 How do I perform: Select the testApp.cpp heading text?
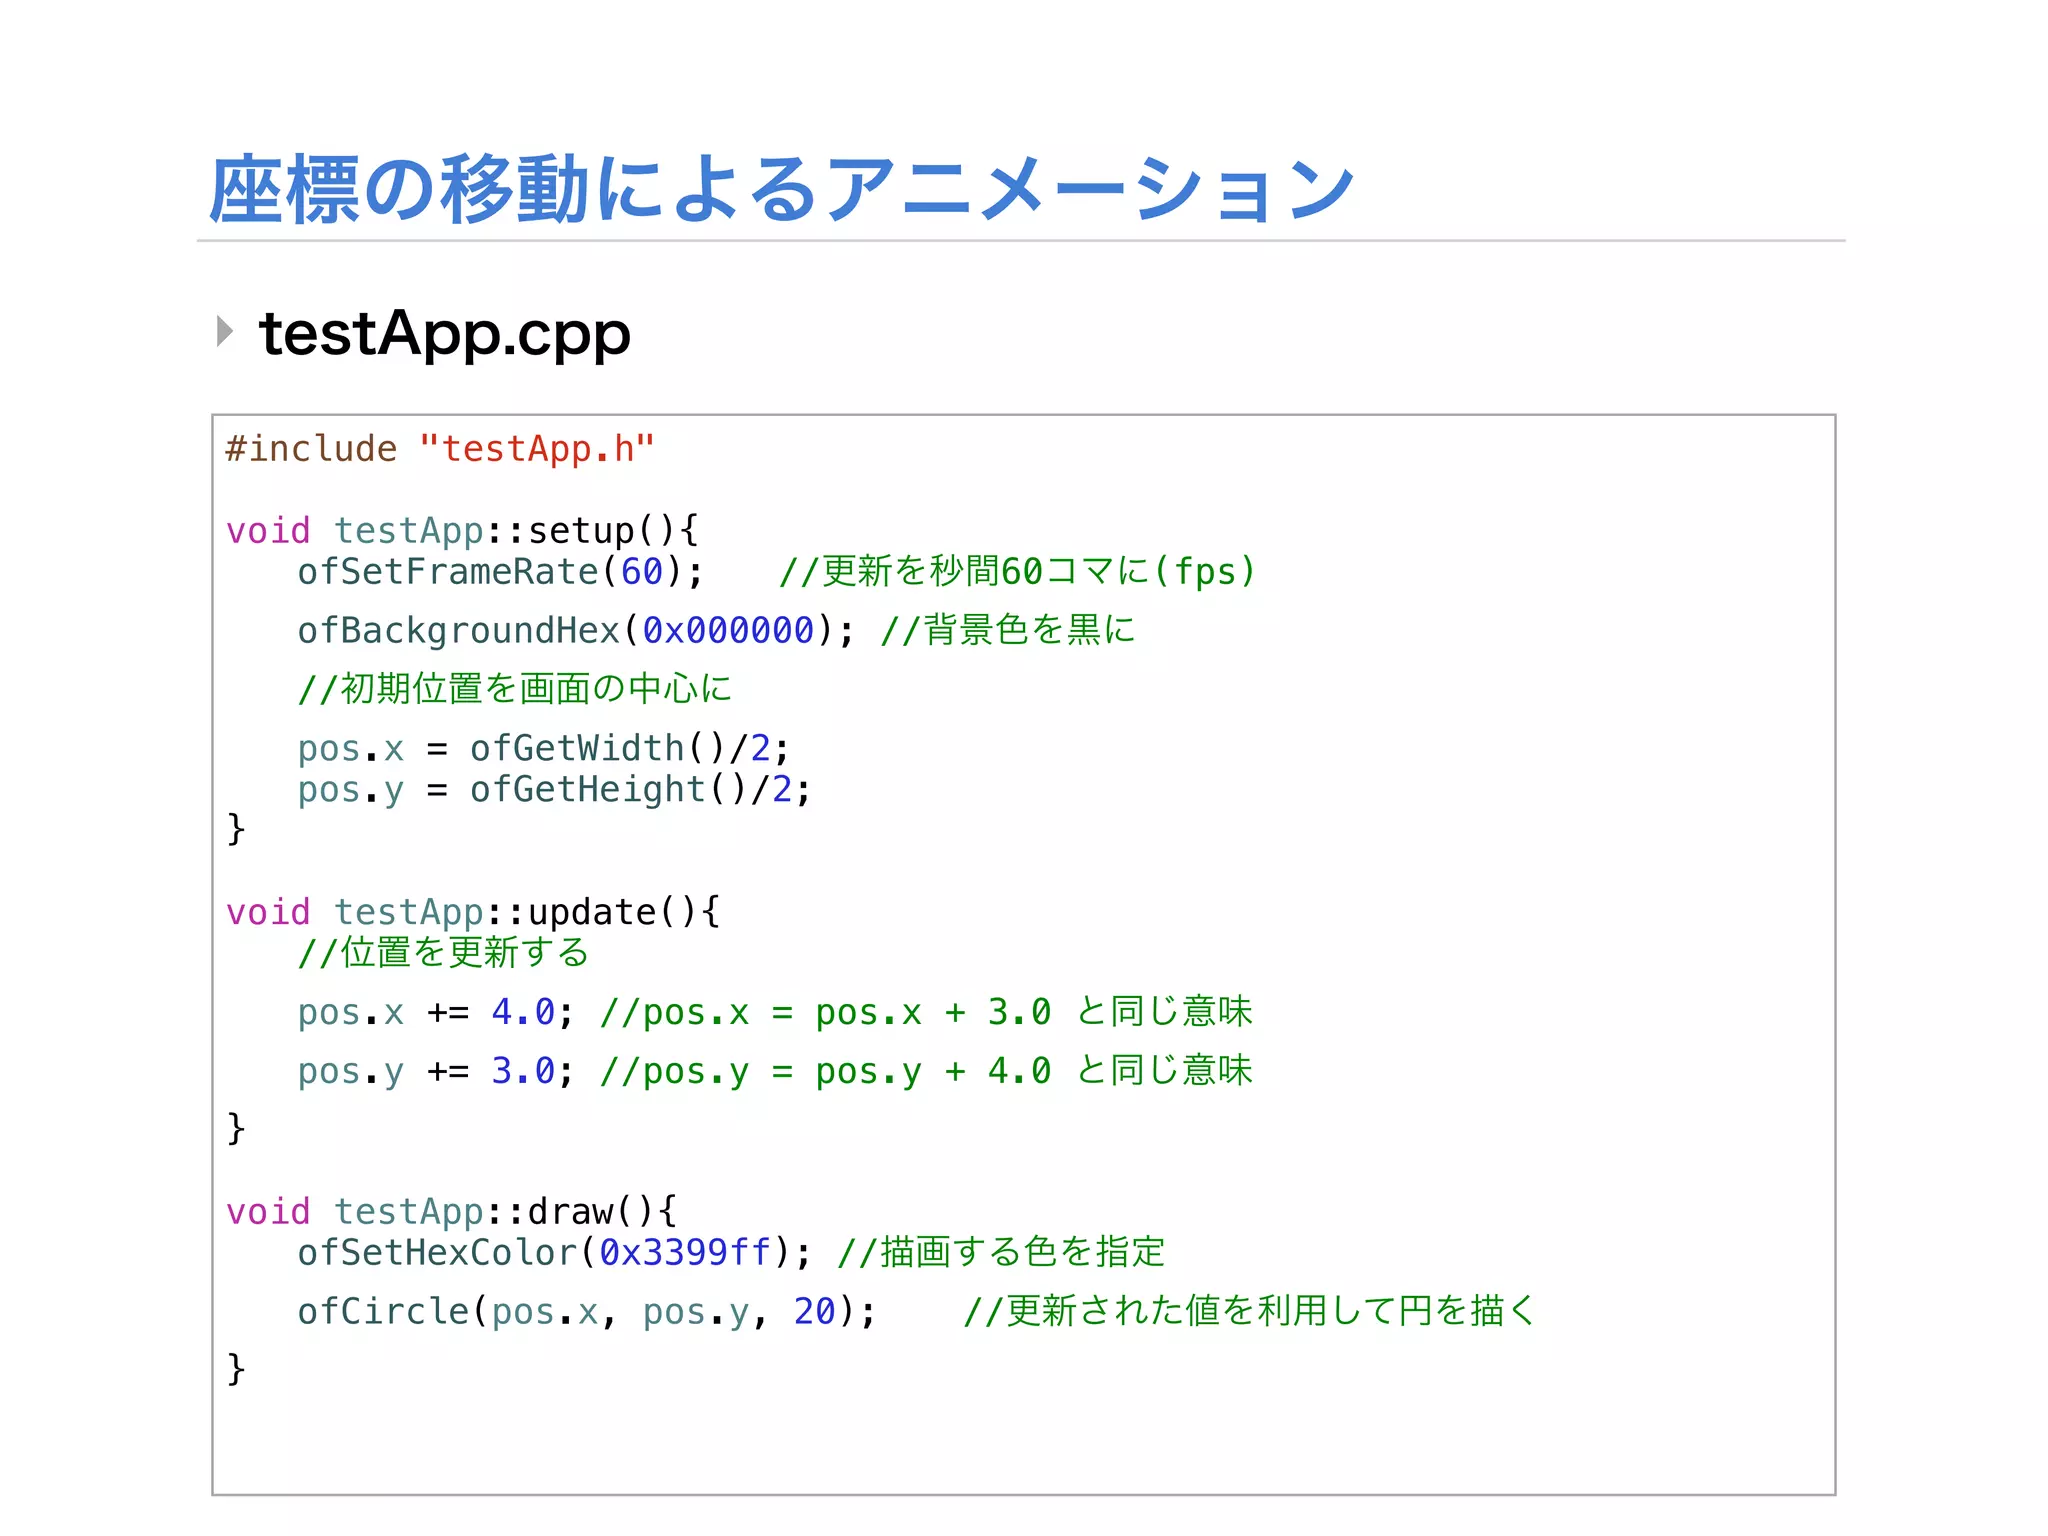coord(445,335)
